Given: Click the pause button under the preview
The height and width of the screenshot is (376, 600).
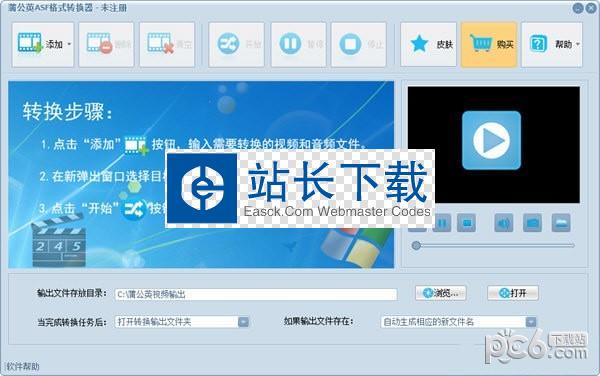Looking at the screenshot, I should (442, 223).
